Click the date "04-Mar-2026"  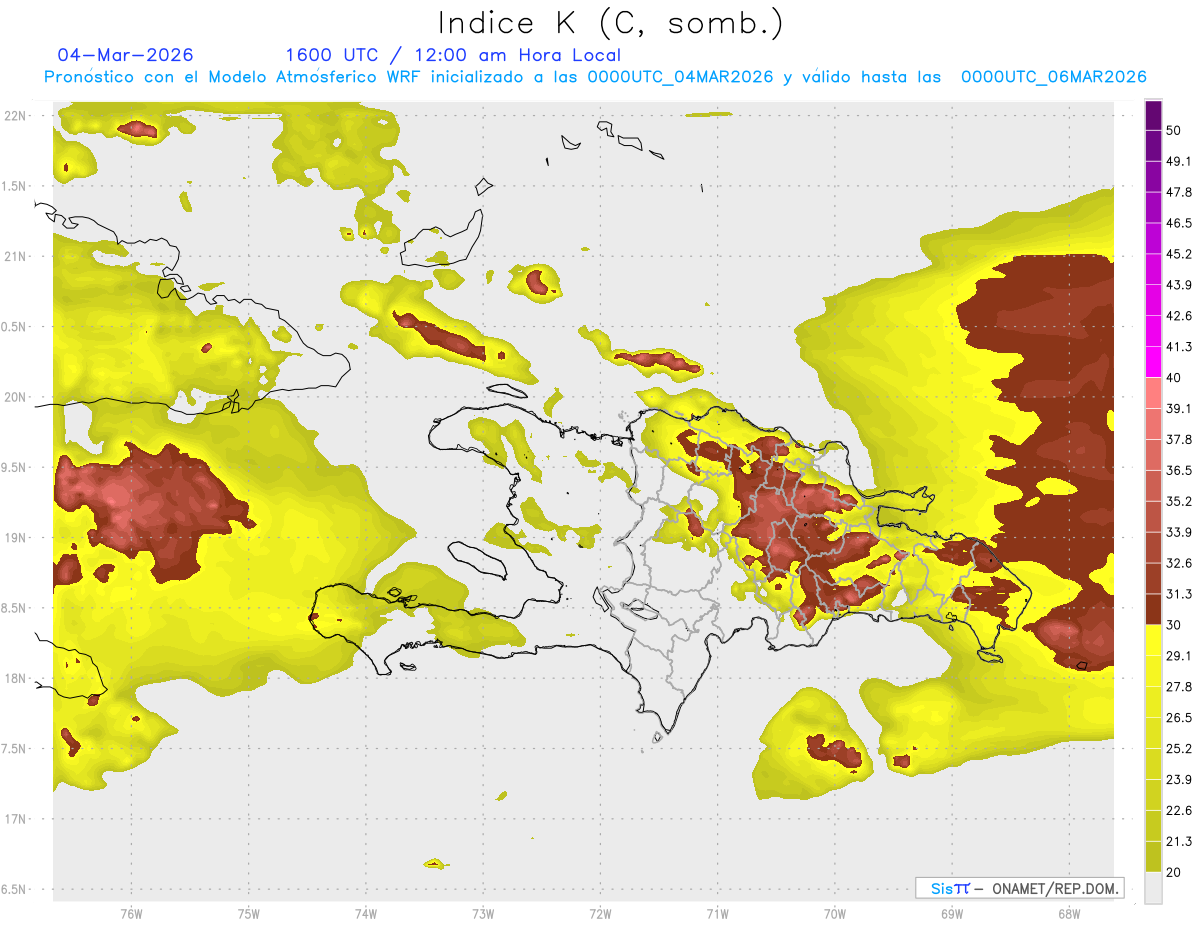(x=126, y=55)
